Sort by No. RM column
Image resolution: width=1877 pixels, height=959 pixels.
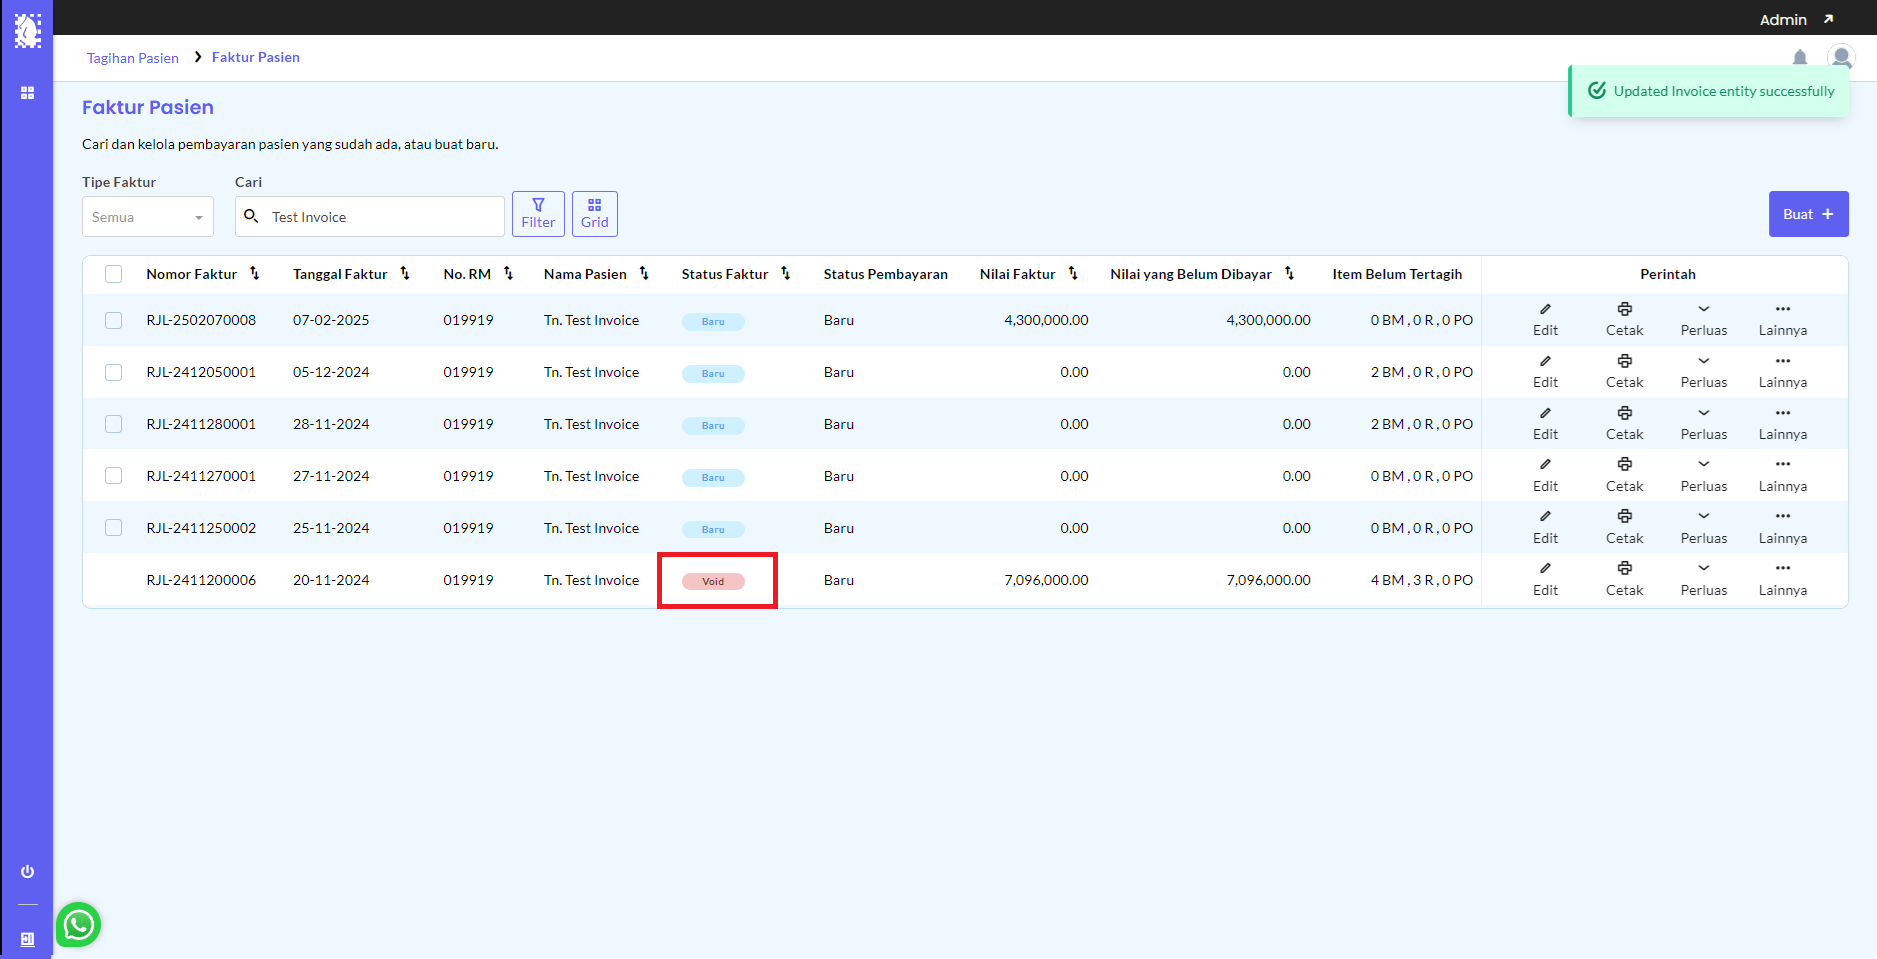point(509,274)
